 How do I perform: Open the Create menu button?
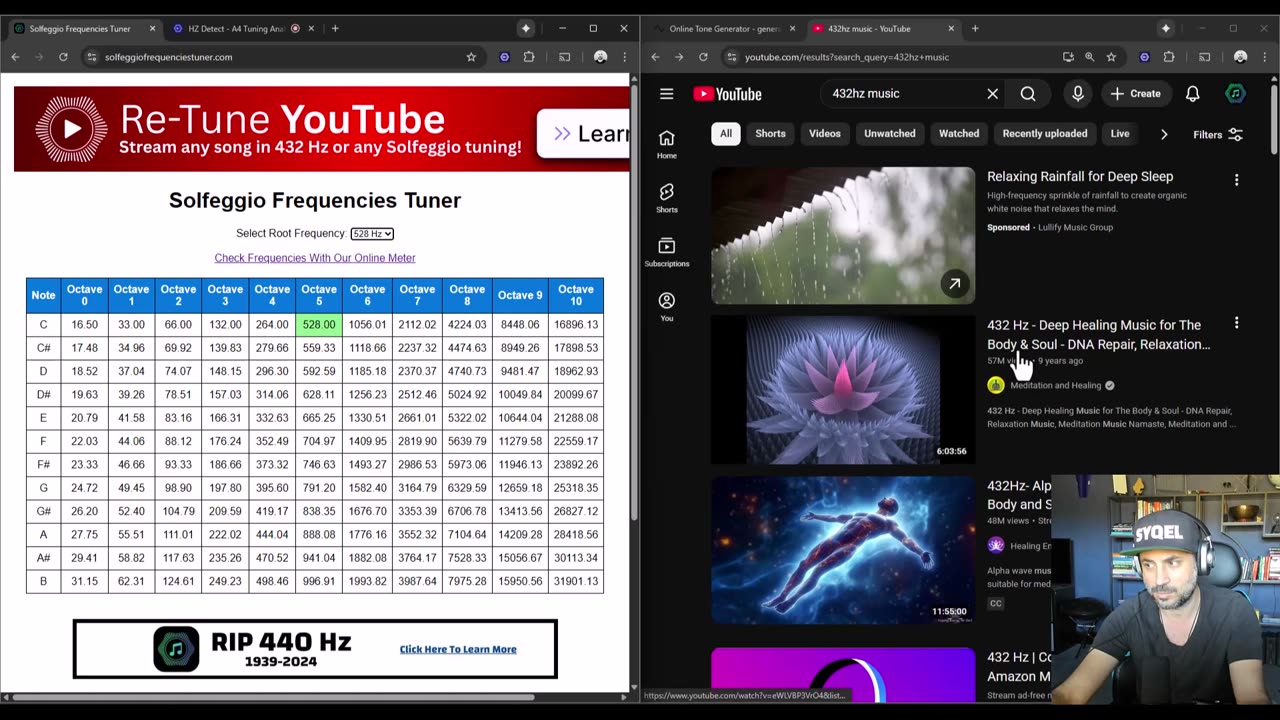pyautogui.click(x=1135, y=94)
